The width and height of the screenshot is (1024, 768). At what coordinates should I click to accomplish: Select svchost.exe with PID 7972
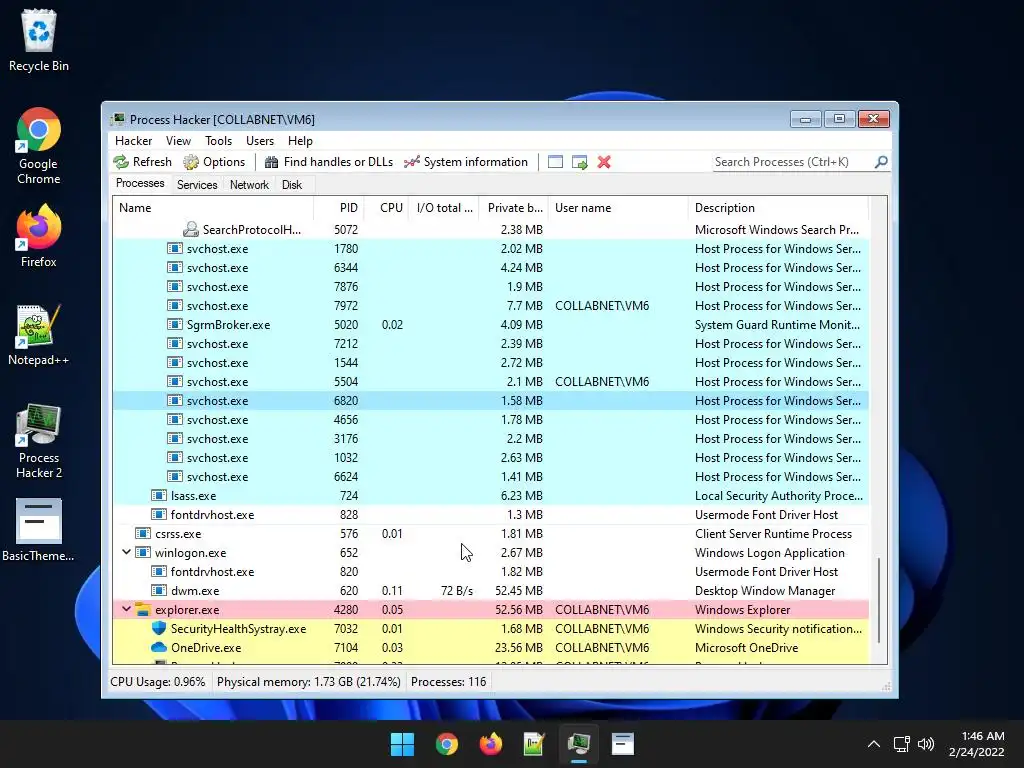coord(490,306)
